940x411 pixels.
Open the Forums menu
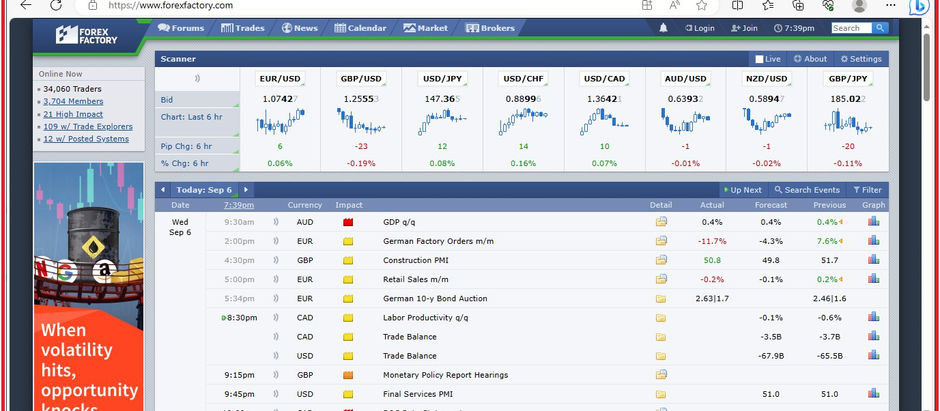pos(180,28)
